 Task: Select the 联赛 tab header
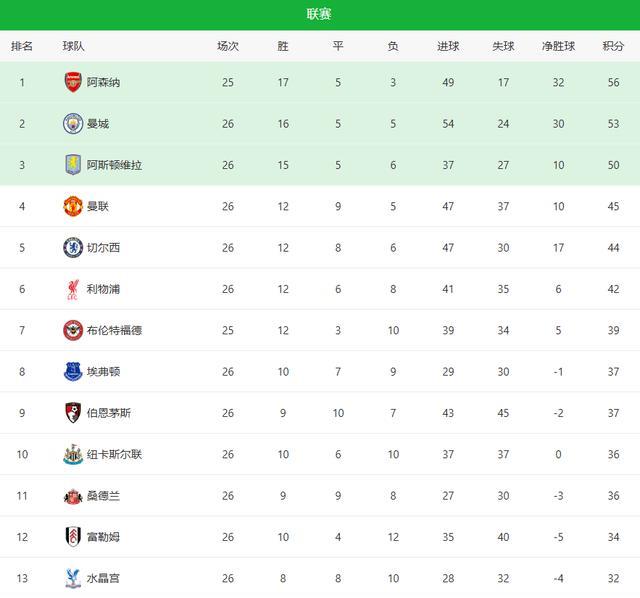[320, 14]
